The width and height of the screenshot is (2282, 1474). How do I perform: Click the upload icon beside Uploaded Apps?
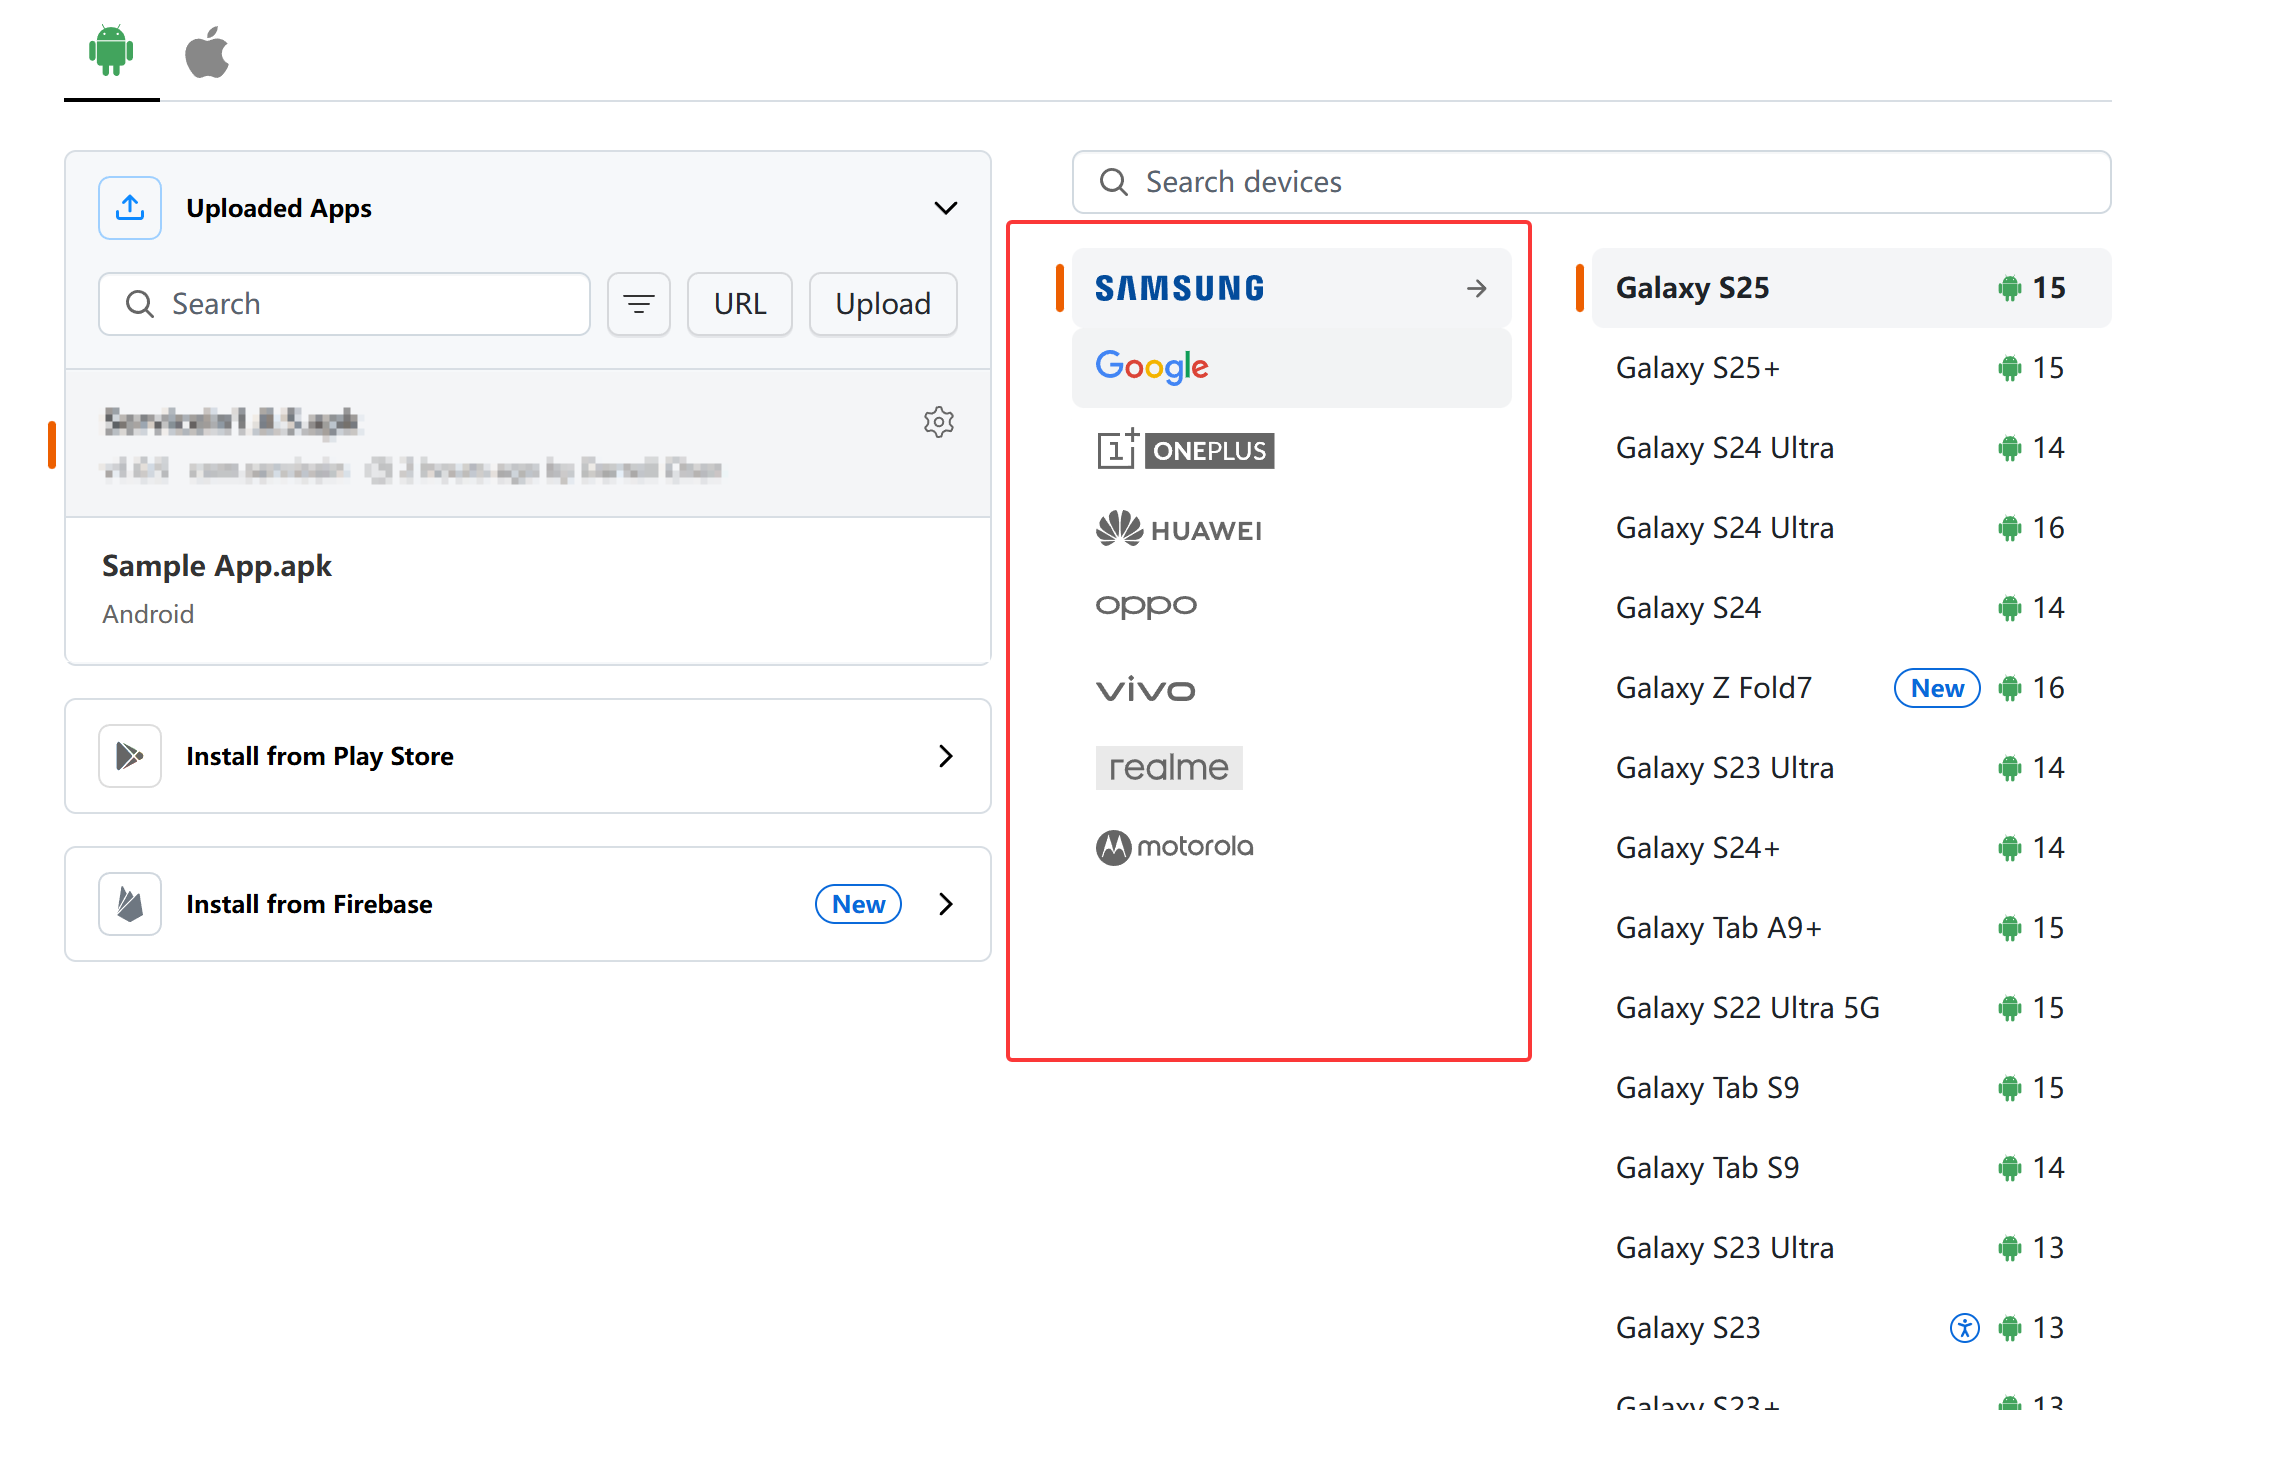130,208
